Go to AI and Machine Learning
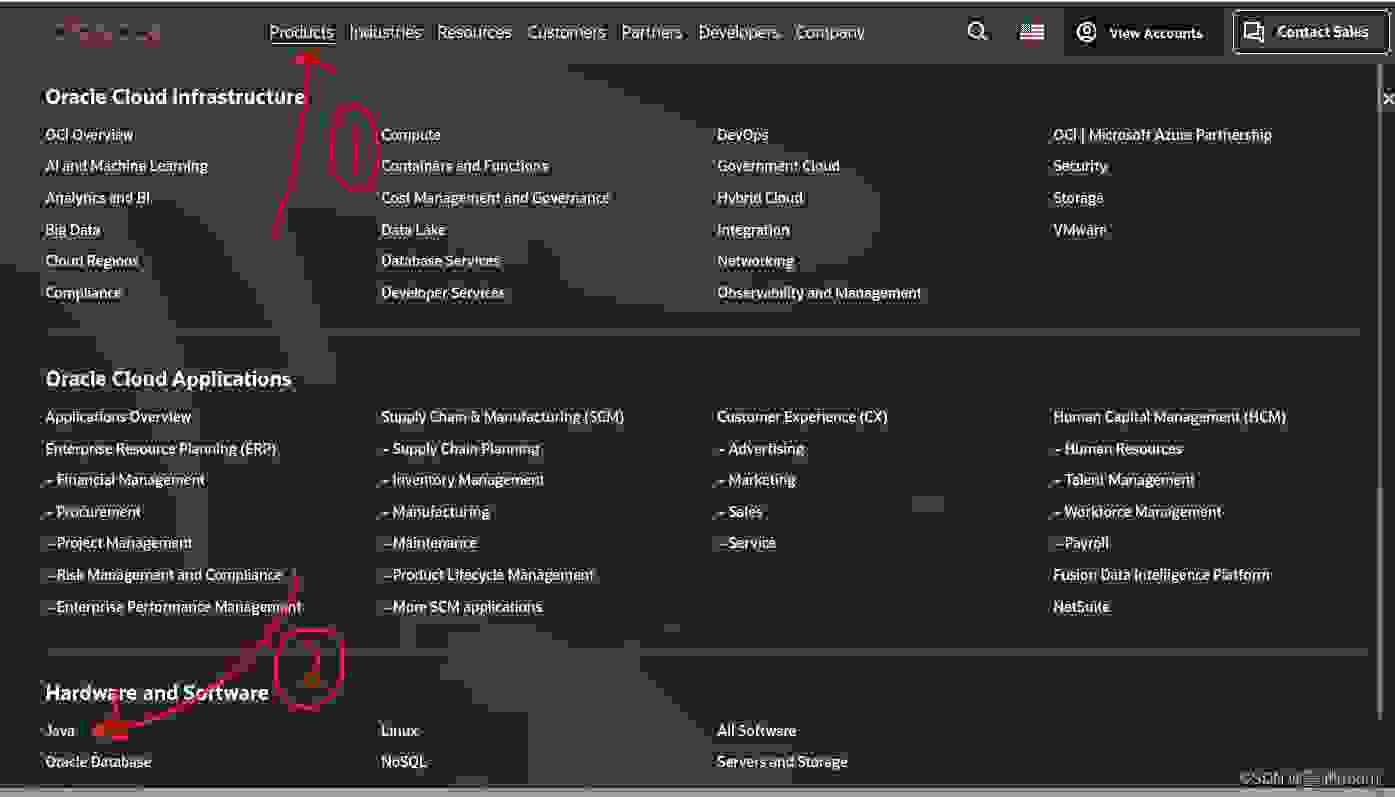Image resolution: width=1395 pixels, height=797 pixels. [126, 166]
